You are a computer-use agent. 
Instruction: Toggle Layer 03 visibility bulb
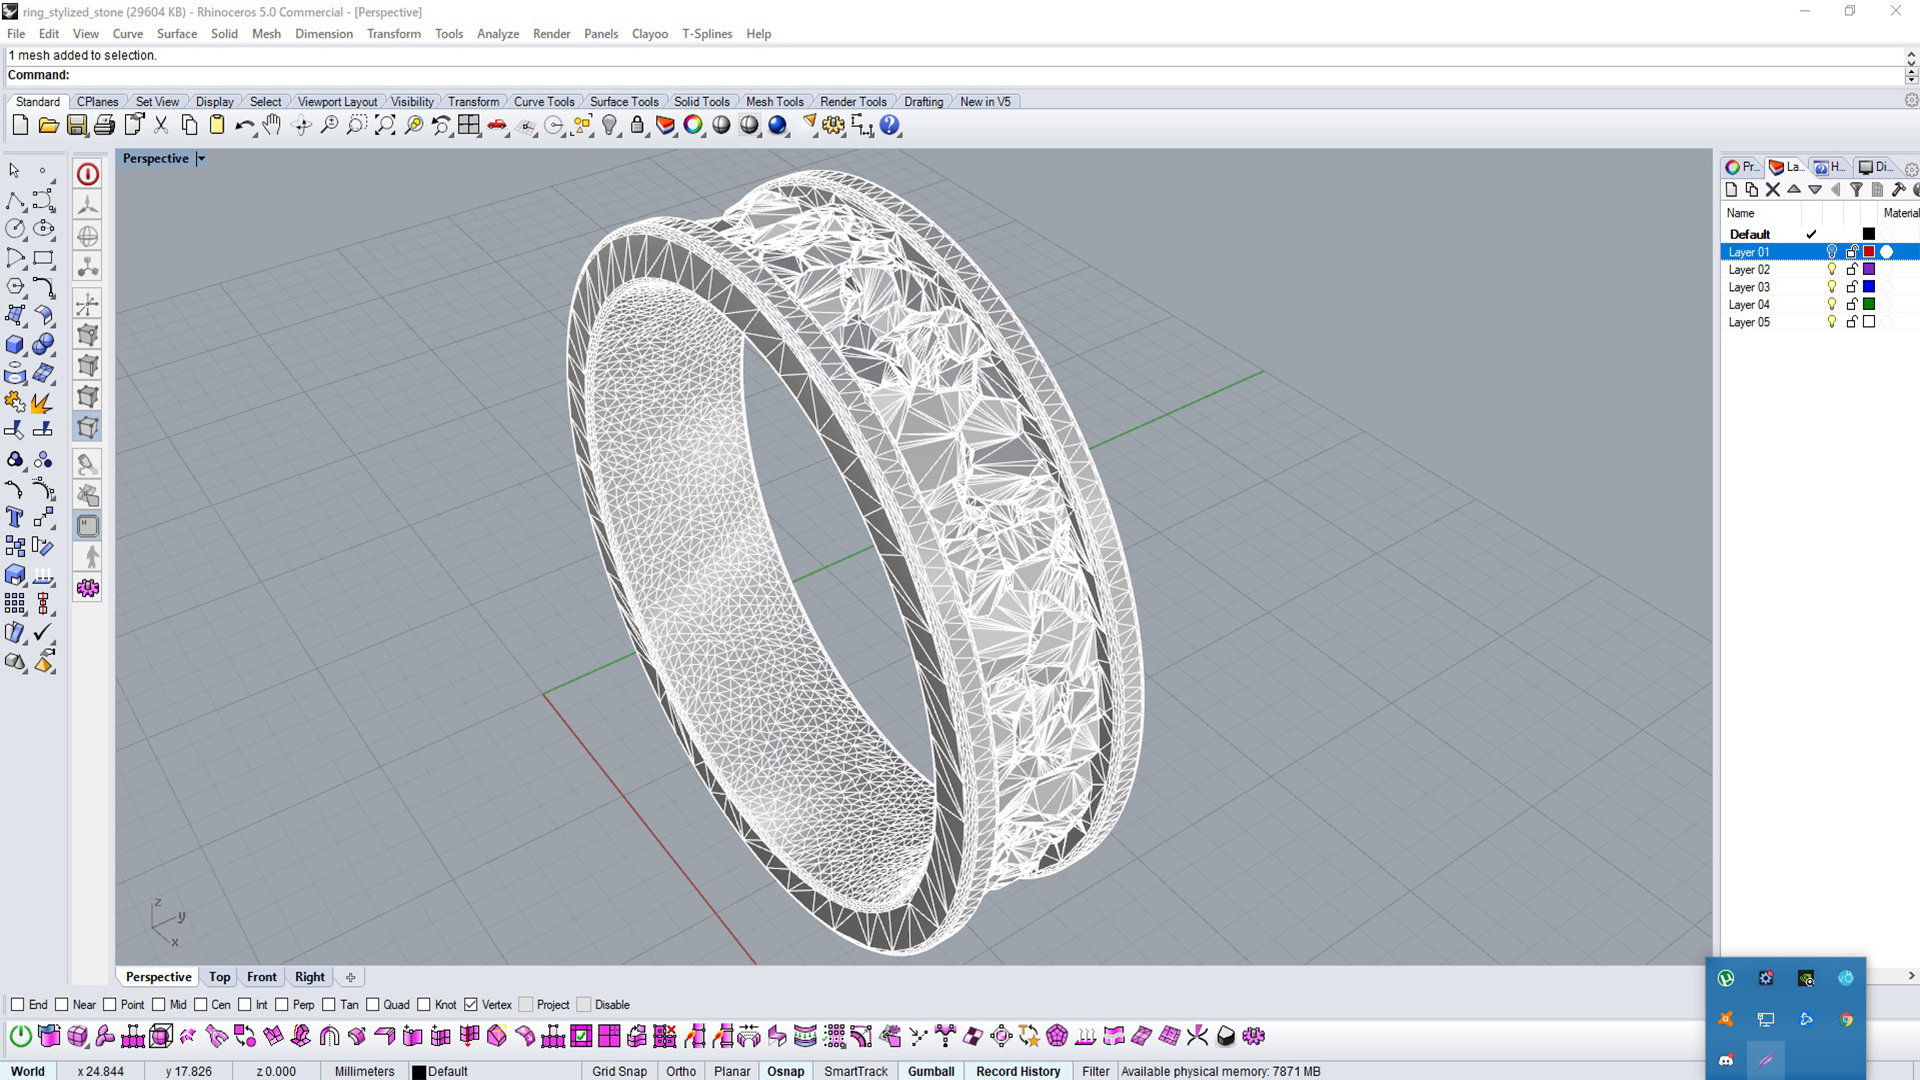1831,287
